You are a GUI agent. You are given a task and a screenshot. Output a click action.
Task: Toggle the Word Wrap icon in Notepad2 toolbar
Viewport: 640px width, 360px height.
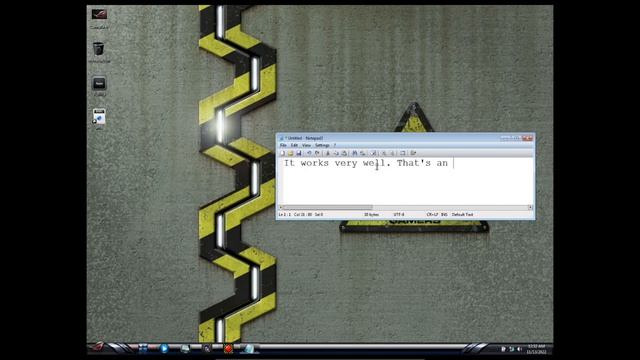373,153
